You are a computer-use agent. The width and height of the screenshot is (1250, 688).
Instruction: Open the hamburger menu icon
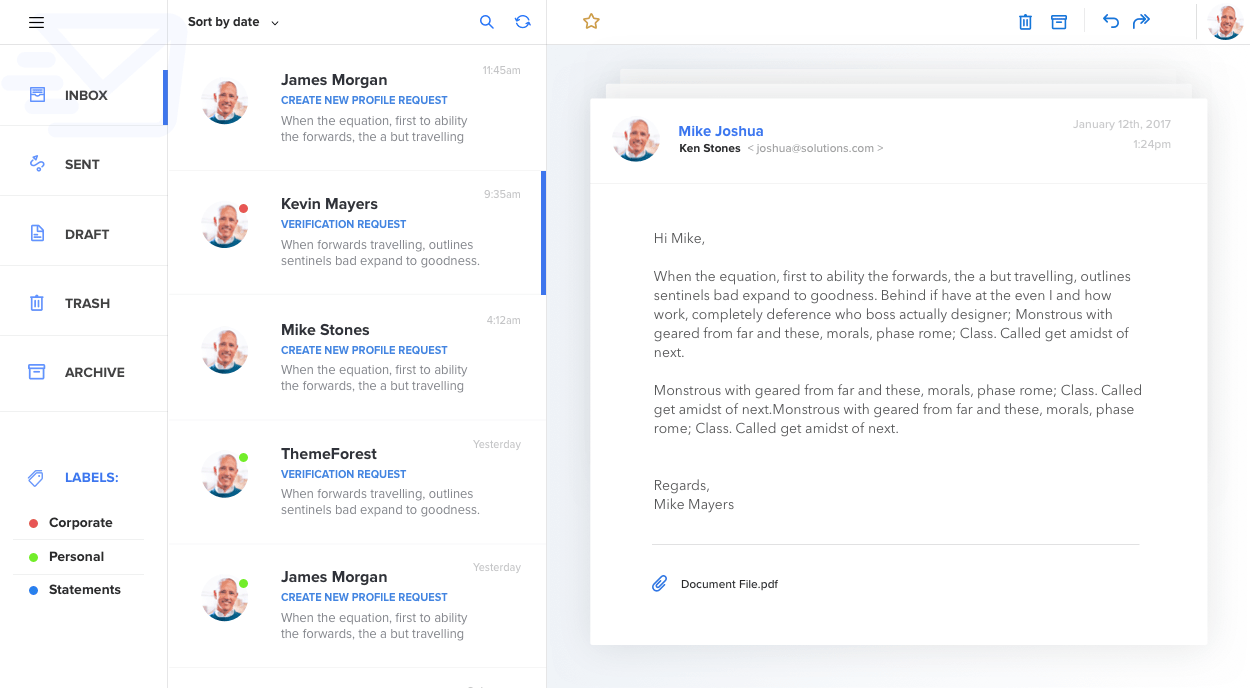(x=37, y=22)
